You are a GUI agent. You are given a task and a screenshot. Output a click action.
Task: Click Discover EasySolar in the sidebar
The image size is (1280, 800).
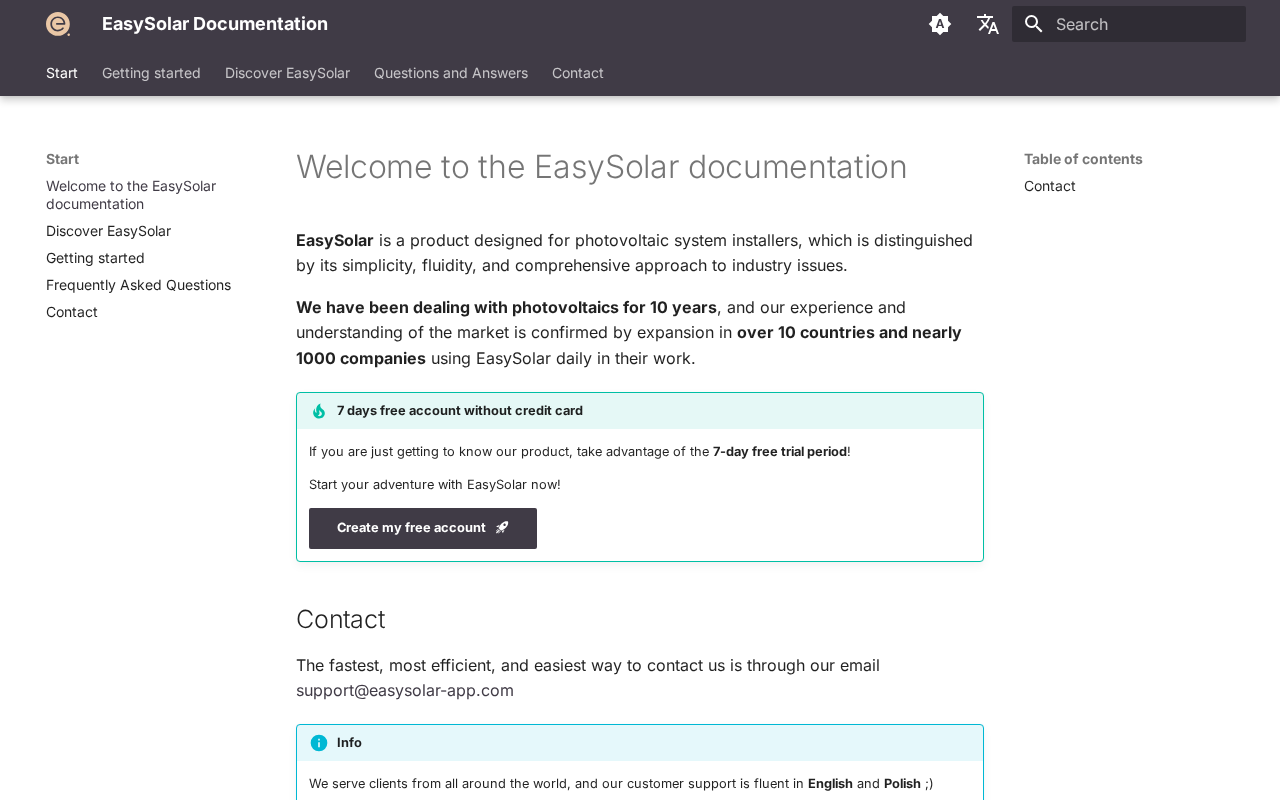pos(108,231)
